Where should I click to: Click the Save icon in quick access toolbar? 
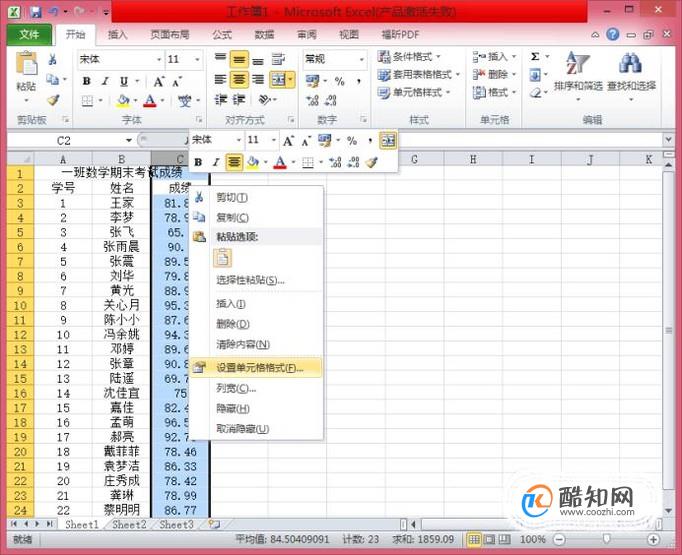35,12
